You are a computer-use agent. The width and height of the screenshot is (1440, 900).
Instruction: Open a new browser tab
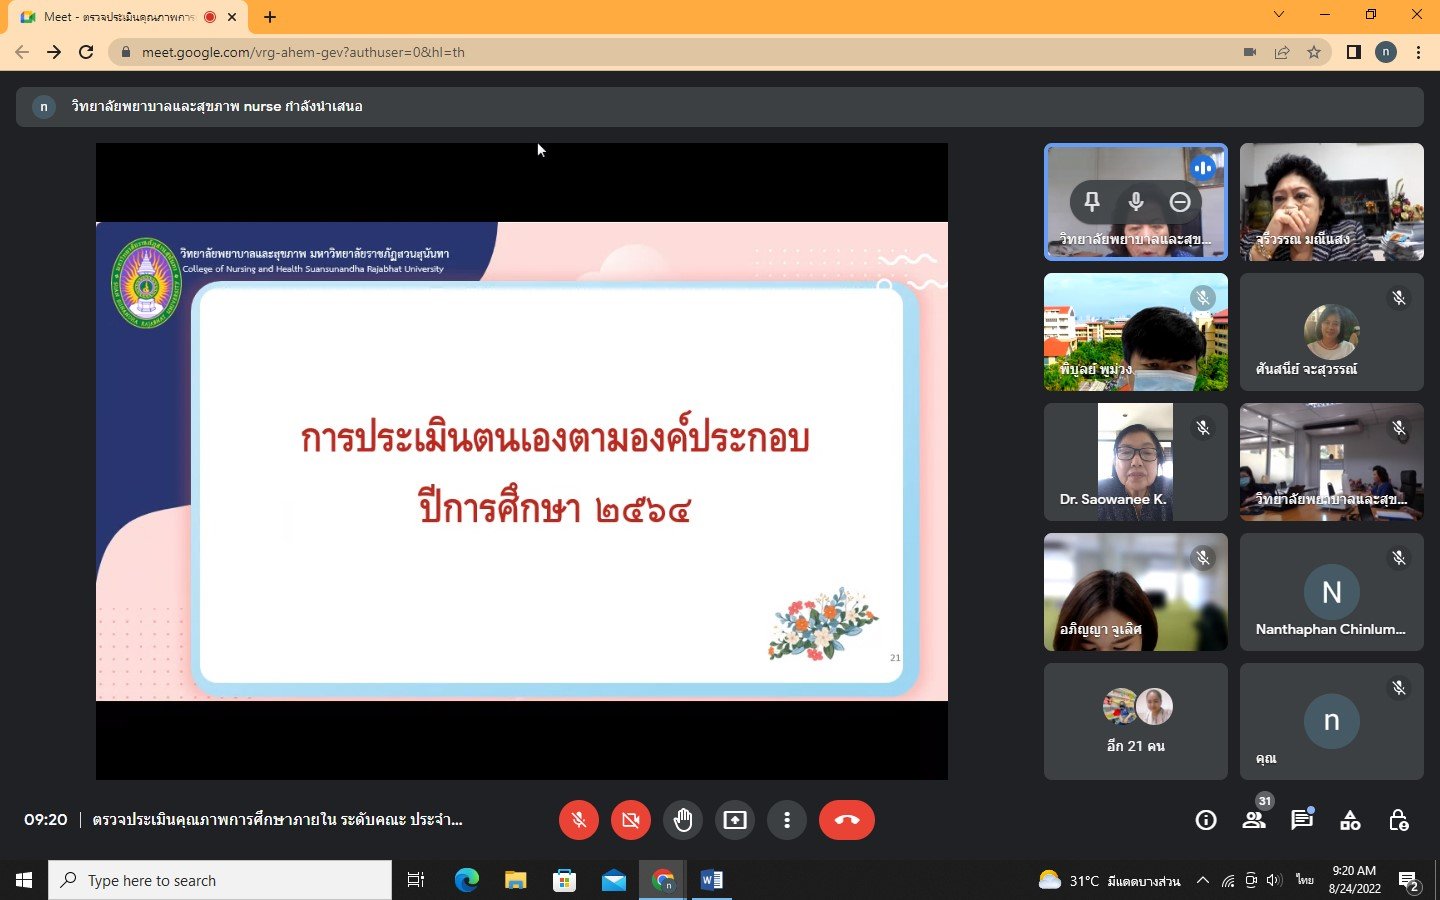click(270, 17)
